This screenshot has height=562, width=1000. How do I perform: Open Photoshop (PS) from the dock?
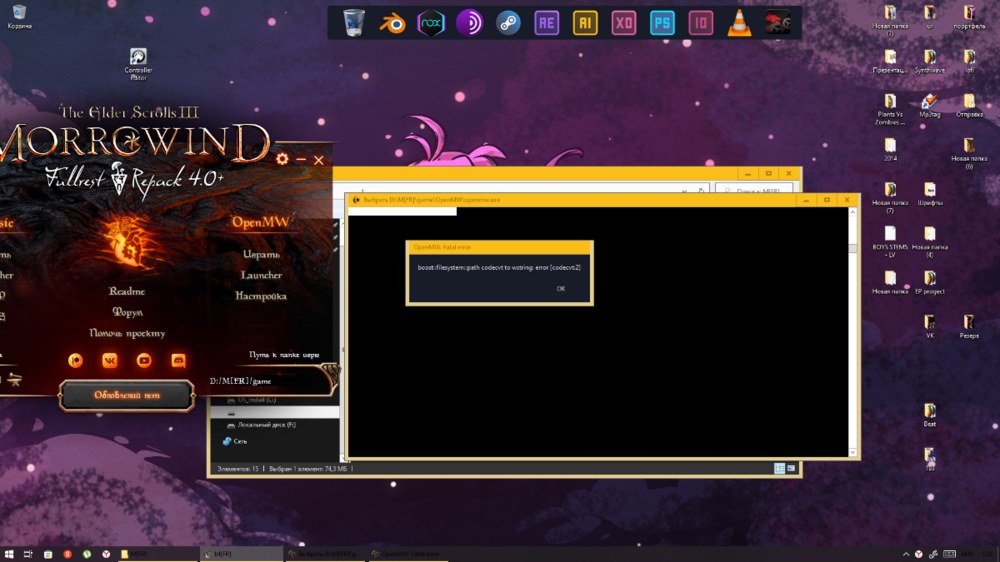(662, 23)
